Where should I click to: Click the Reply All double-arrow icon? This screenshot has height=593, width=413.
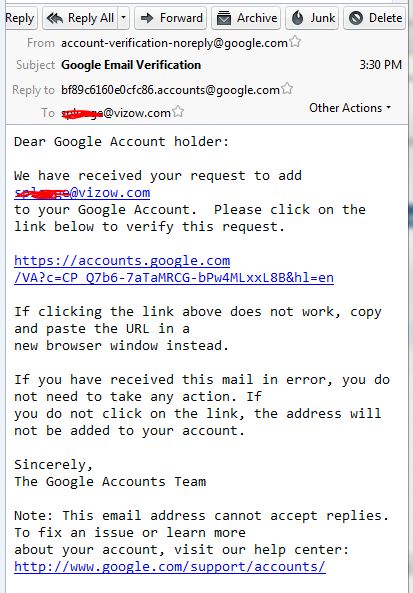point(55,18)
